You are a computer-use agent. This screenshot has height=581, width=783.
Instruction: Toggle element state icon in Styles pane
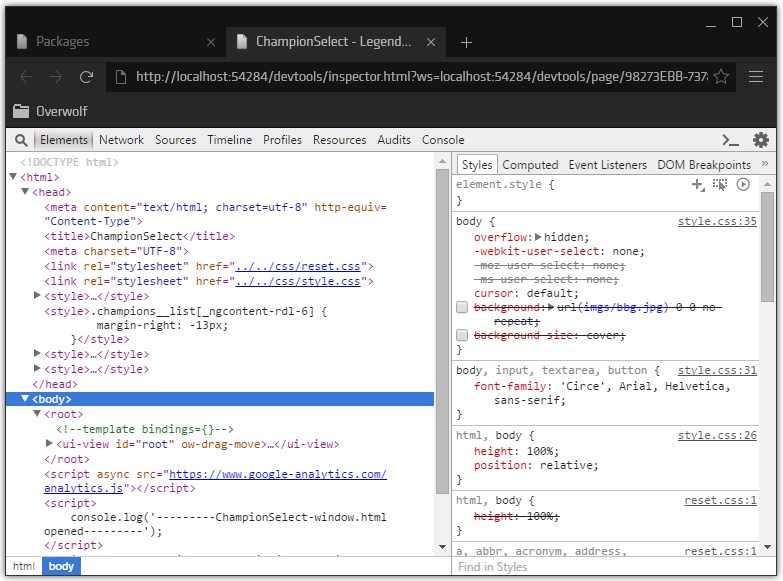[x=720, y=185]
